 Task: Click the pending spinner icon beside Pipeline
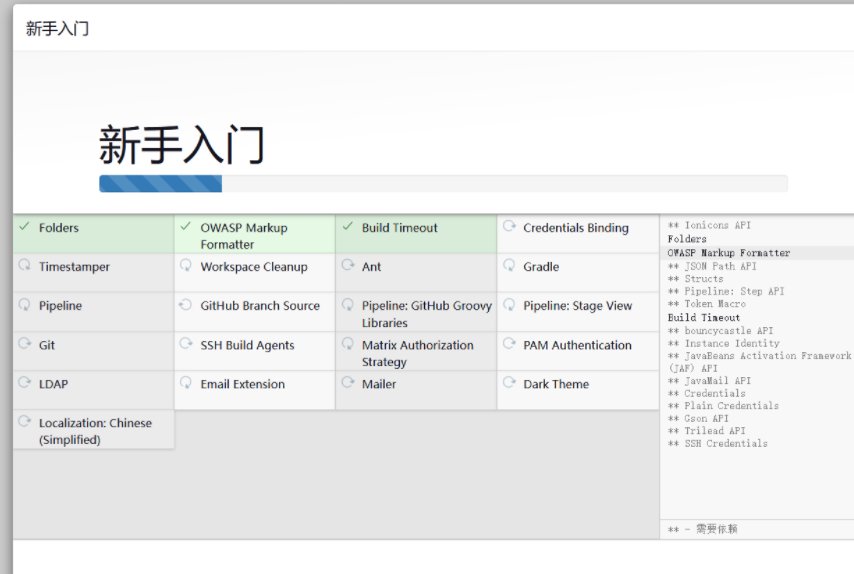(x=25, y=304)
